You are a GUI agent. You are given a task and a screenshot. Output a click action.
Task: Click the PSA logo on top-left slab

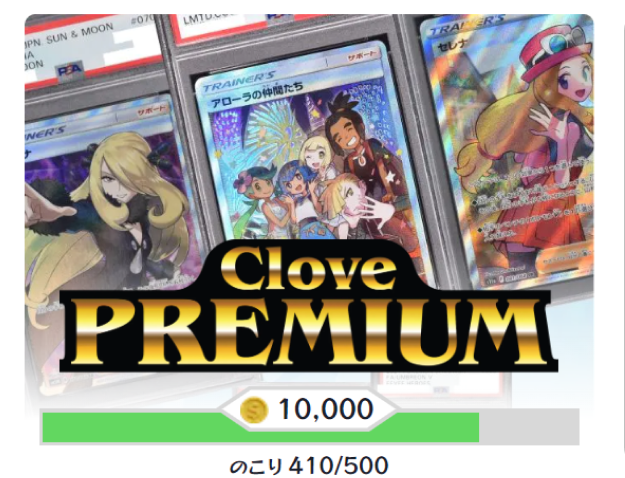coord(70,70)
